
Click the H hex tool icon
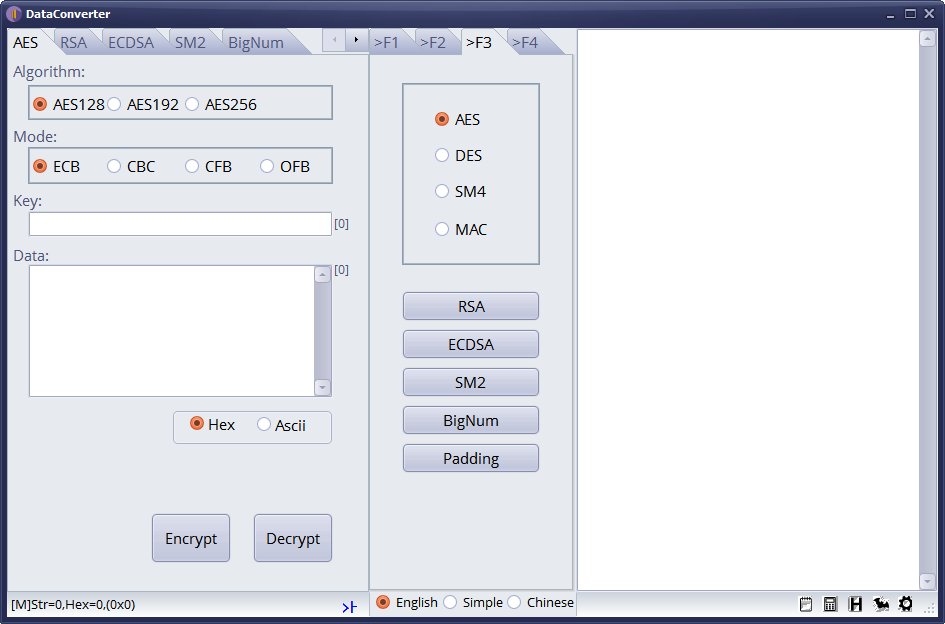click(x=856, y=604)
